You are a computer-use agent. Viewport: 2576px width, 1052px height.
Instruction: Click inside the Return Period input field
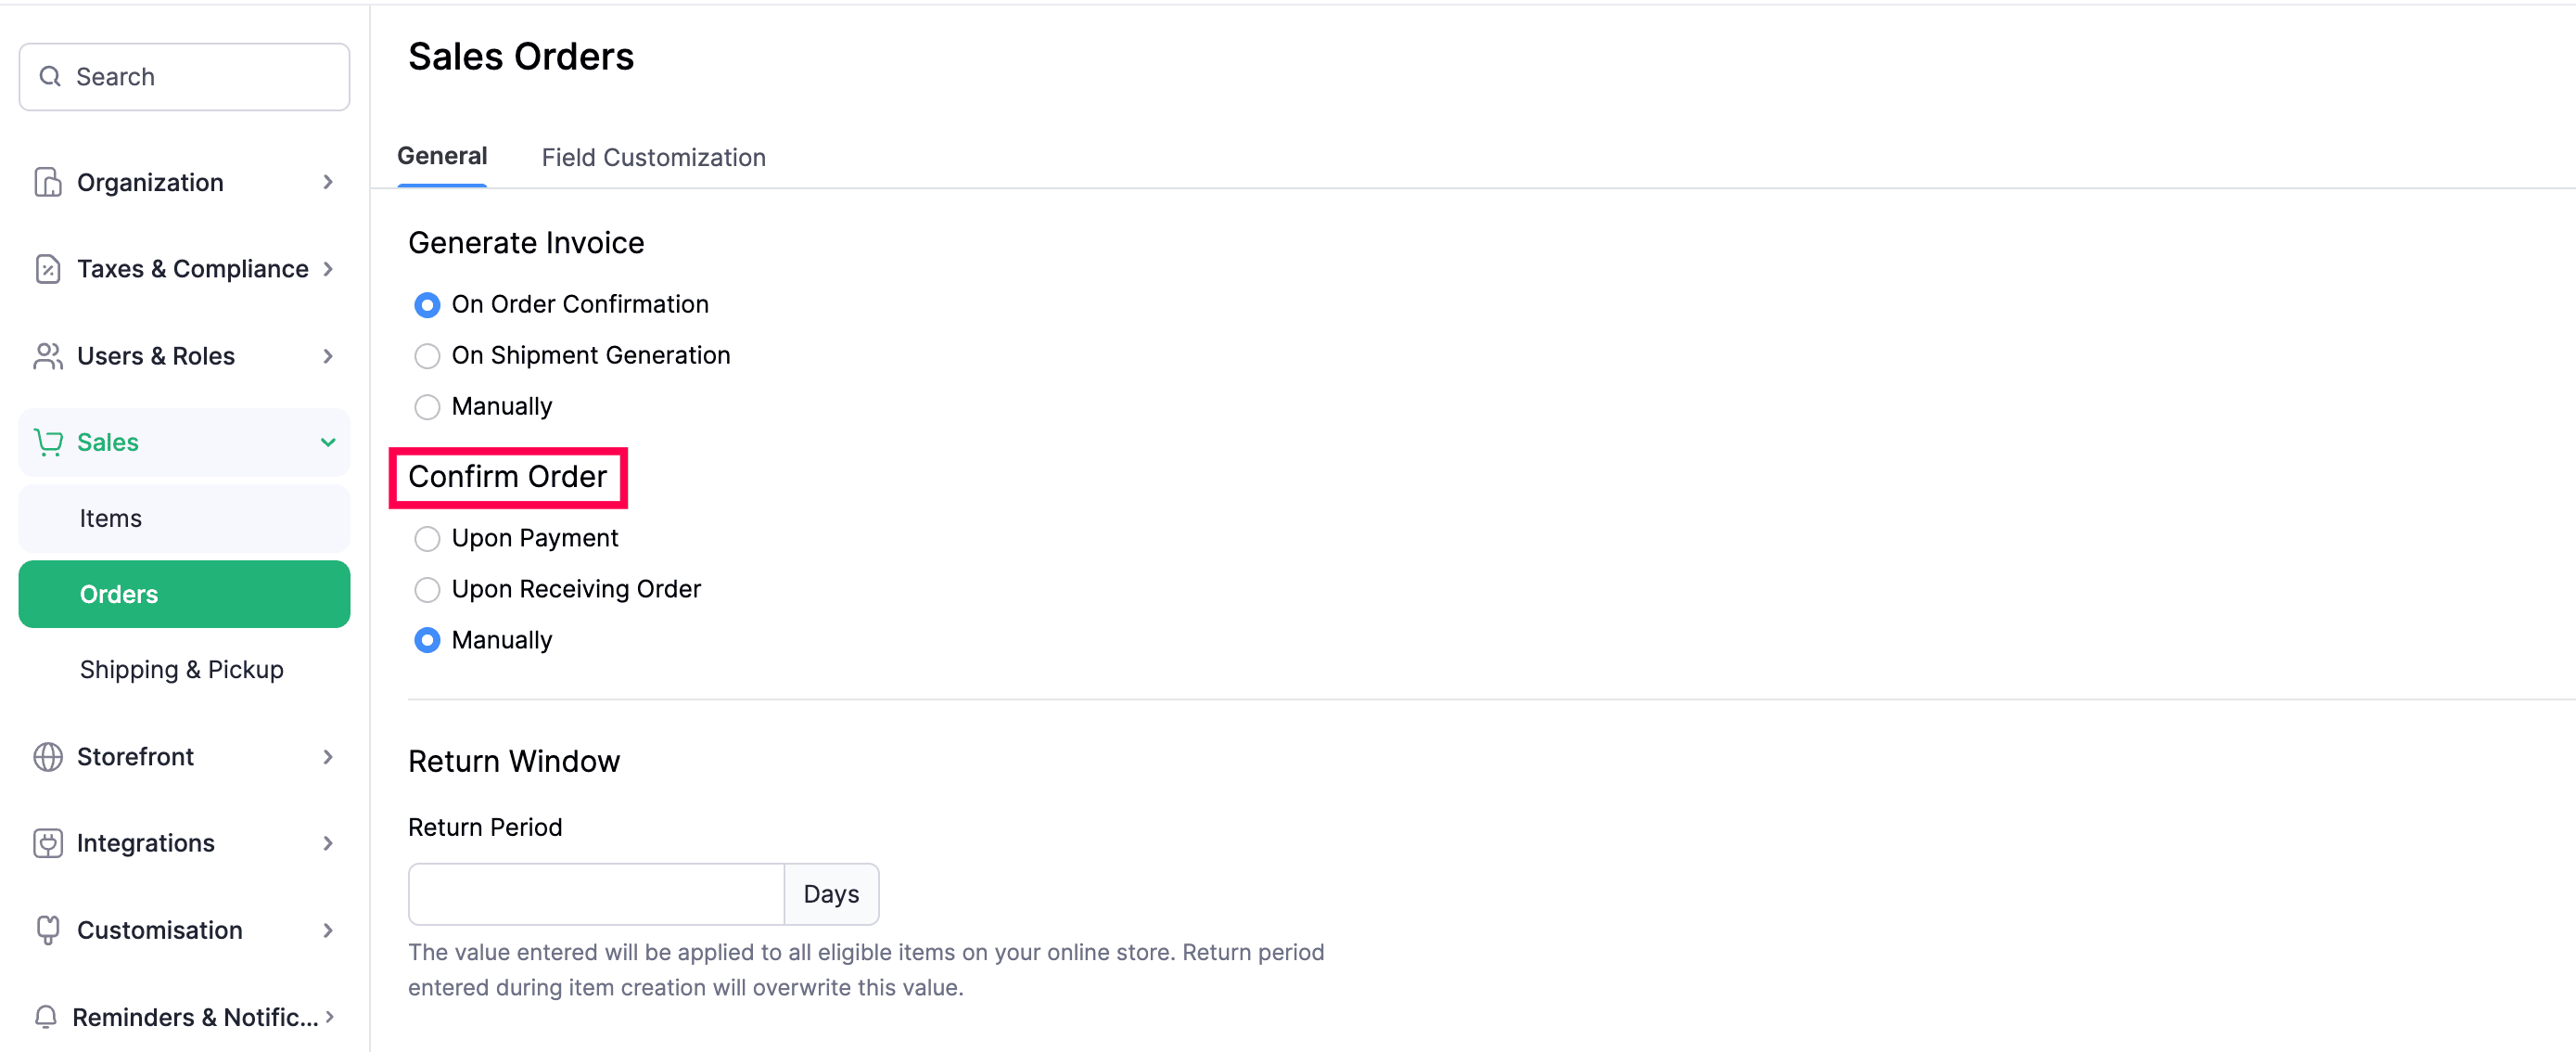tap(595, 893)
